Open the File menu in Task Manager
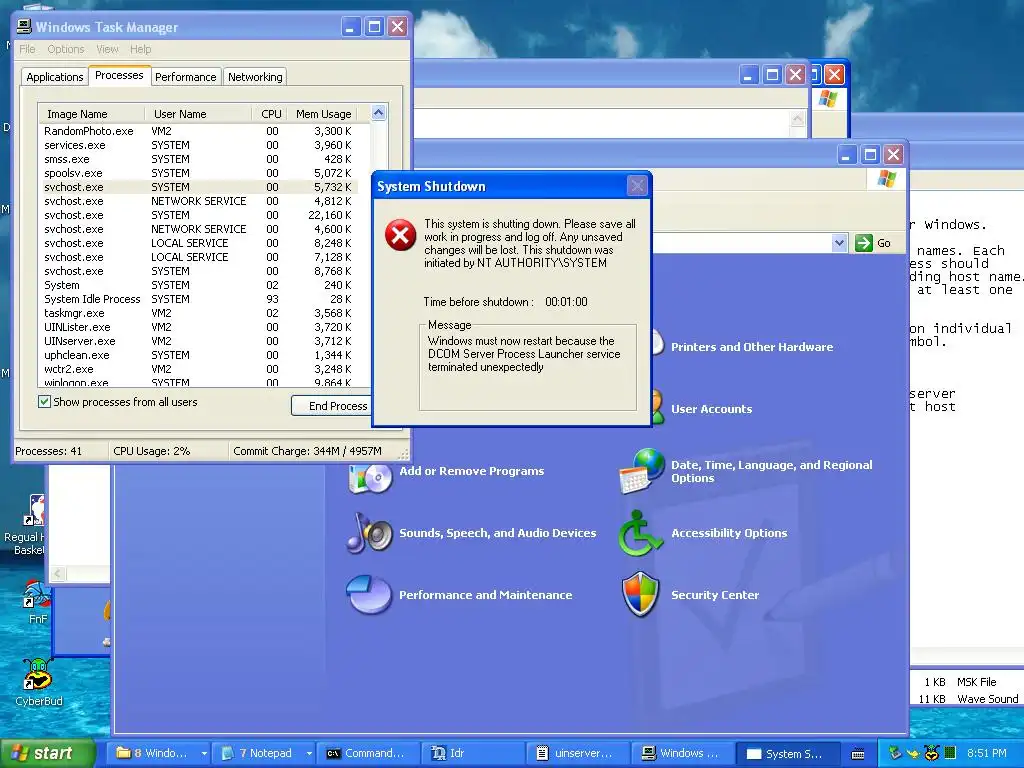 click(27, 49)
